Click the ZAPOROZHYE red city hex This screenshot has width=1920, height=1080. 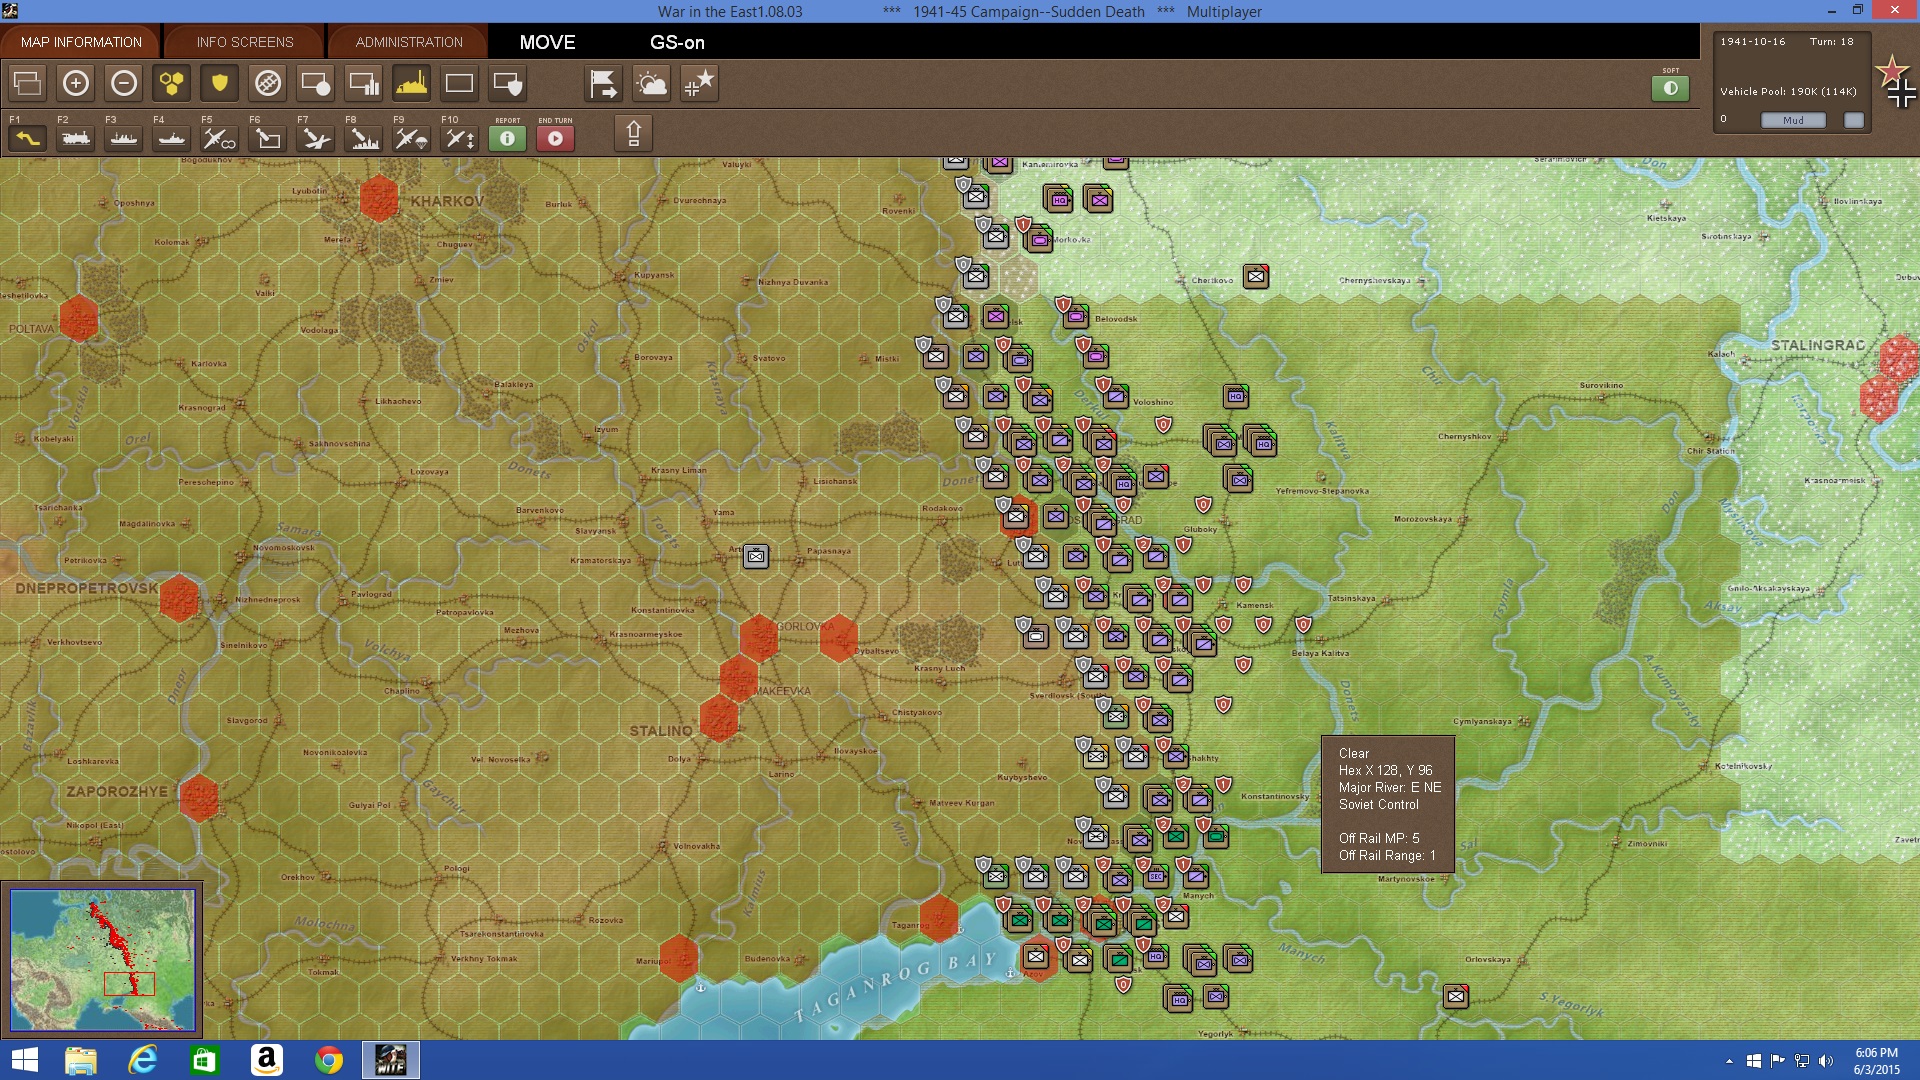[199, 798]
